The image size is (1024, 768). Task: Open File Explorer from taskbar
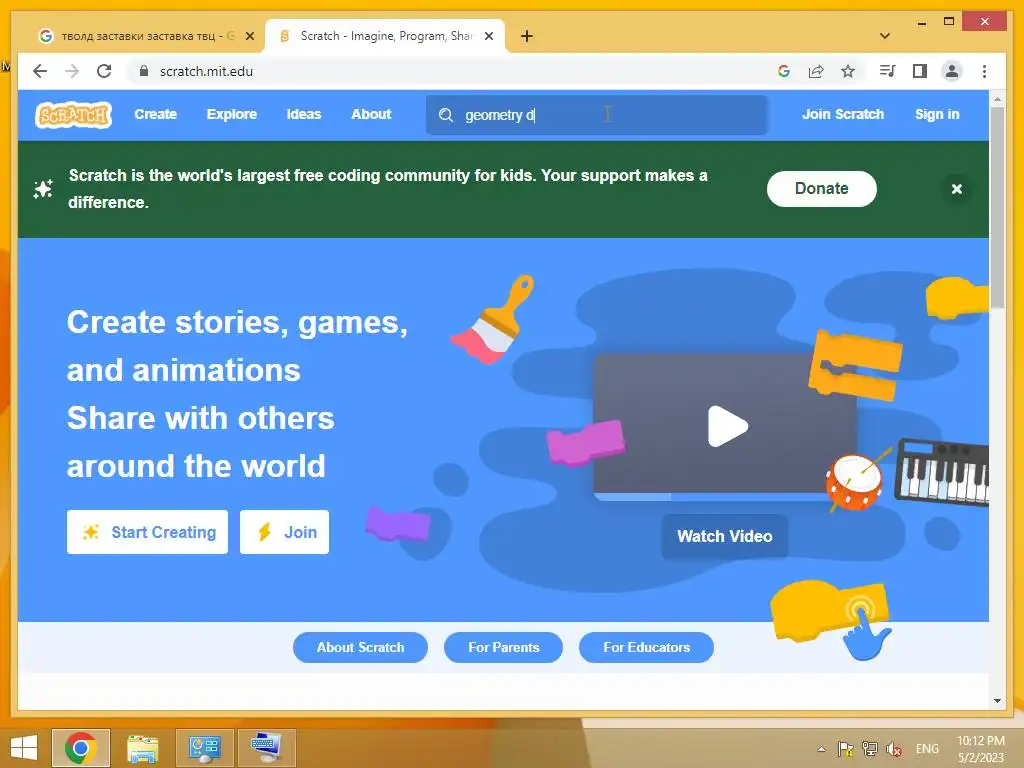(142, 748)
